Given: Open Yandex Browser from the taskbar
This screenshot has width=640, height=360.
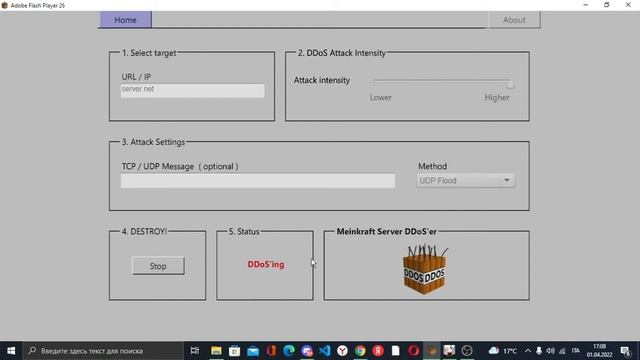Looking at the screenshot, I should click(x=342, y=351).
